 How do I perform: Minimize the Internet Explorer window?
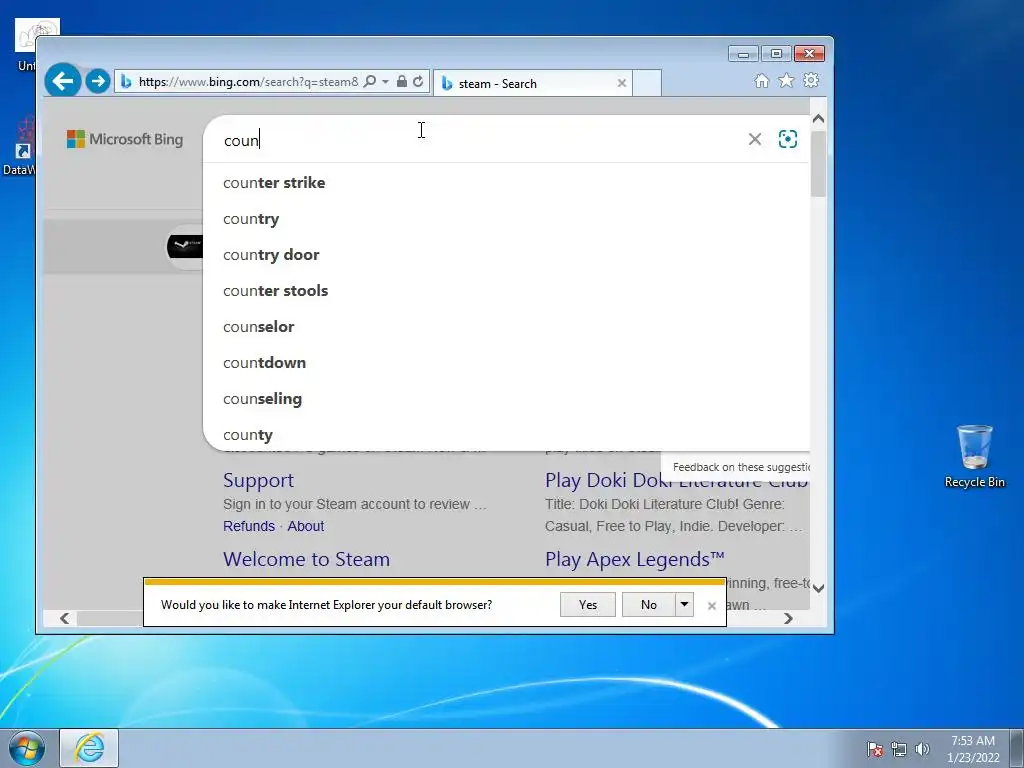[x=743, y=54]
